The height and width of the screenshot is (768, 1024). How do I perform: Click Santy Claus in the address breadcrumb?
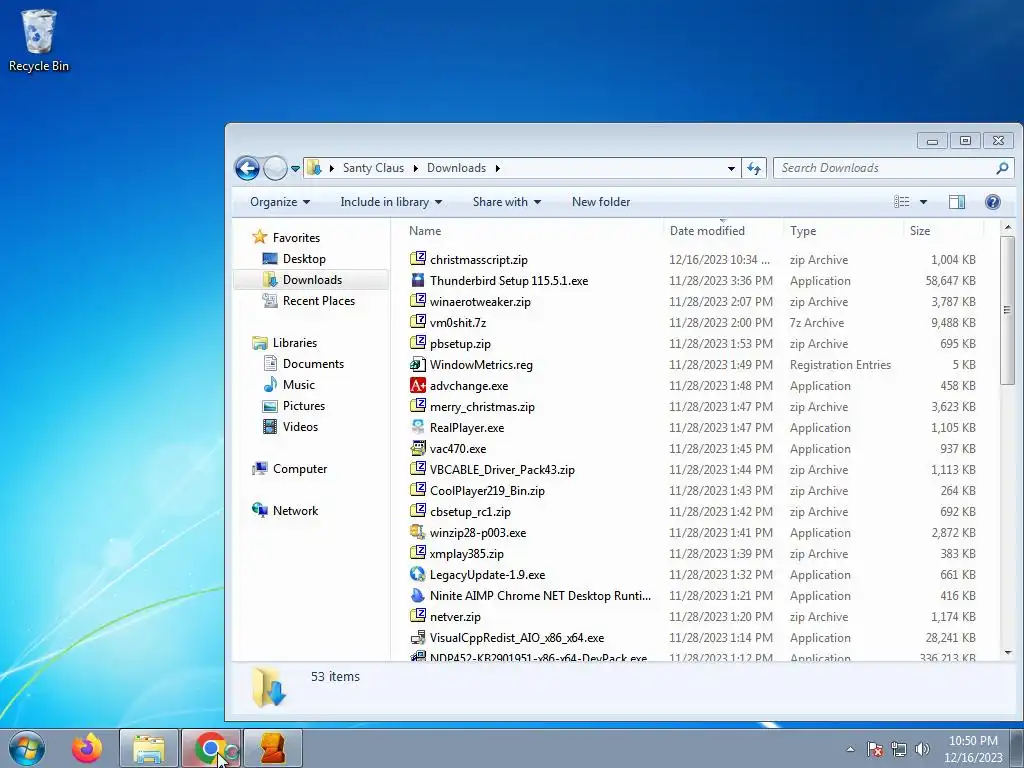click(x=374, y=168)
